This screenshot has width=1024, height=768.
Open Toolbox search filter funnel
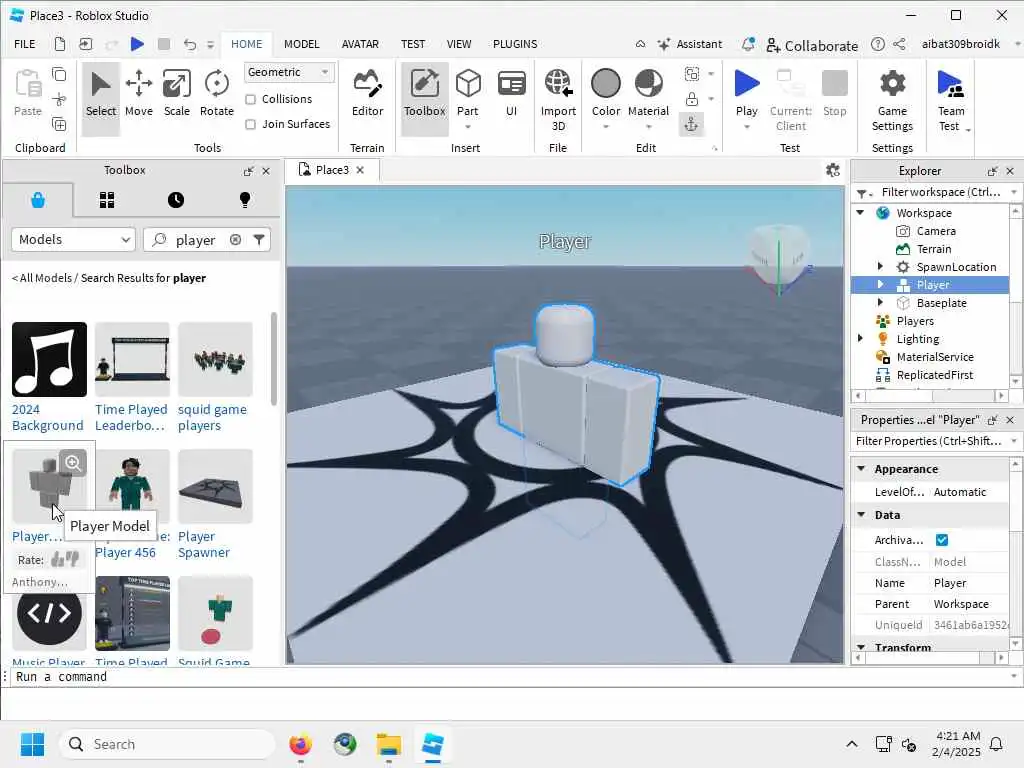pos(259,240)
